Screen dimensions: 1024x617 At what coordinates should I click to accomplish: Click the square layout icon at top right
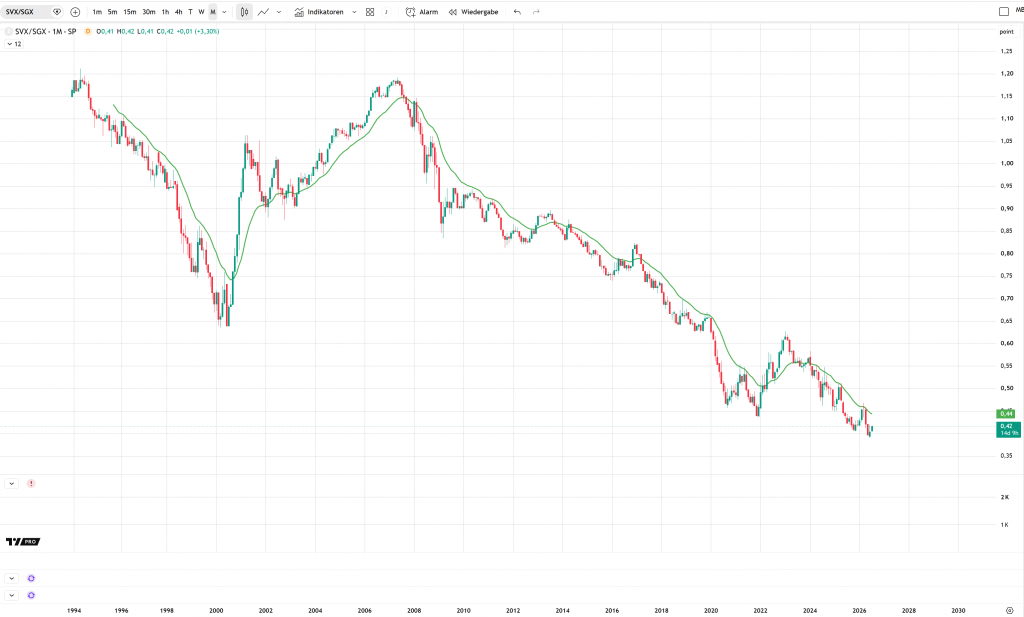1004,11
